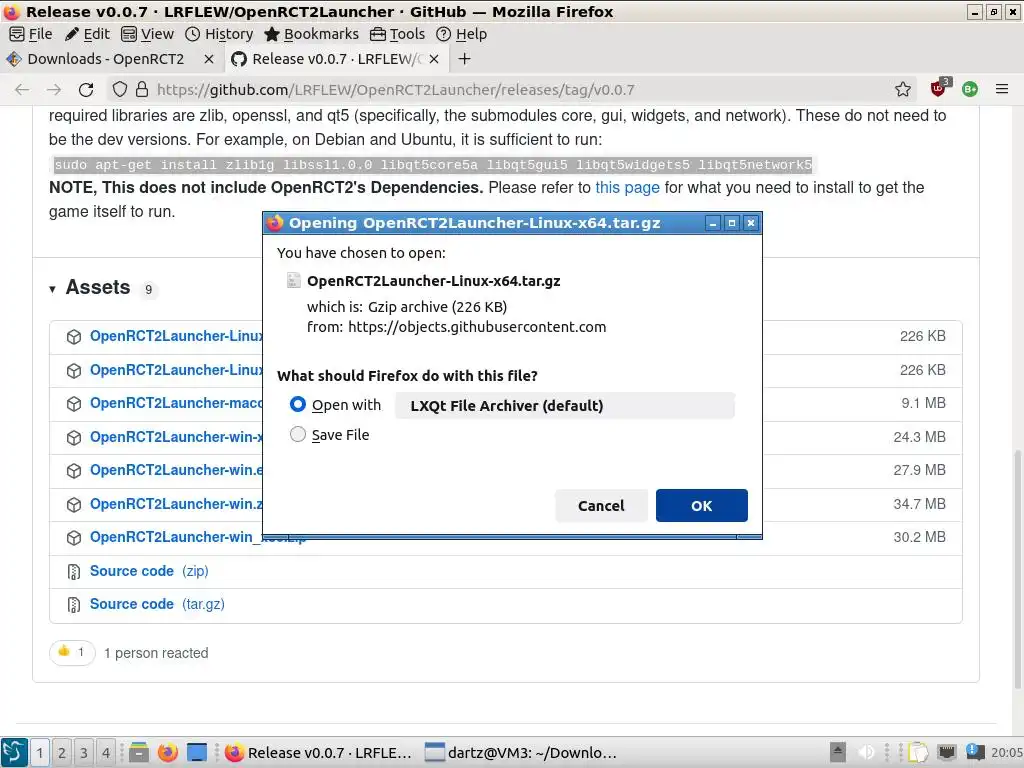
Task: Open the Edit menu
Action: click(88, 34)
